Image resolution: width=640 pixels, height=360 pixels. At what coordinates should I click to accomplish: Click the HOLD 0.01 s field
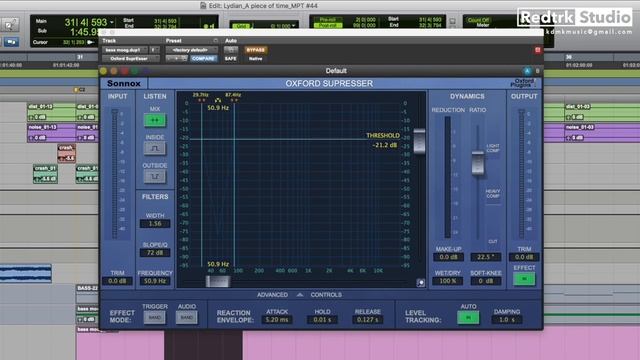tap(322, 320)
